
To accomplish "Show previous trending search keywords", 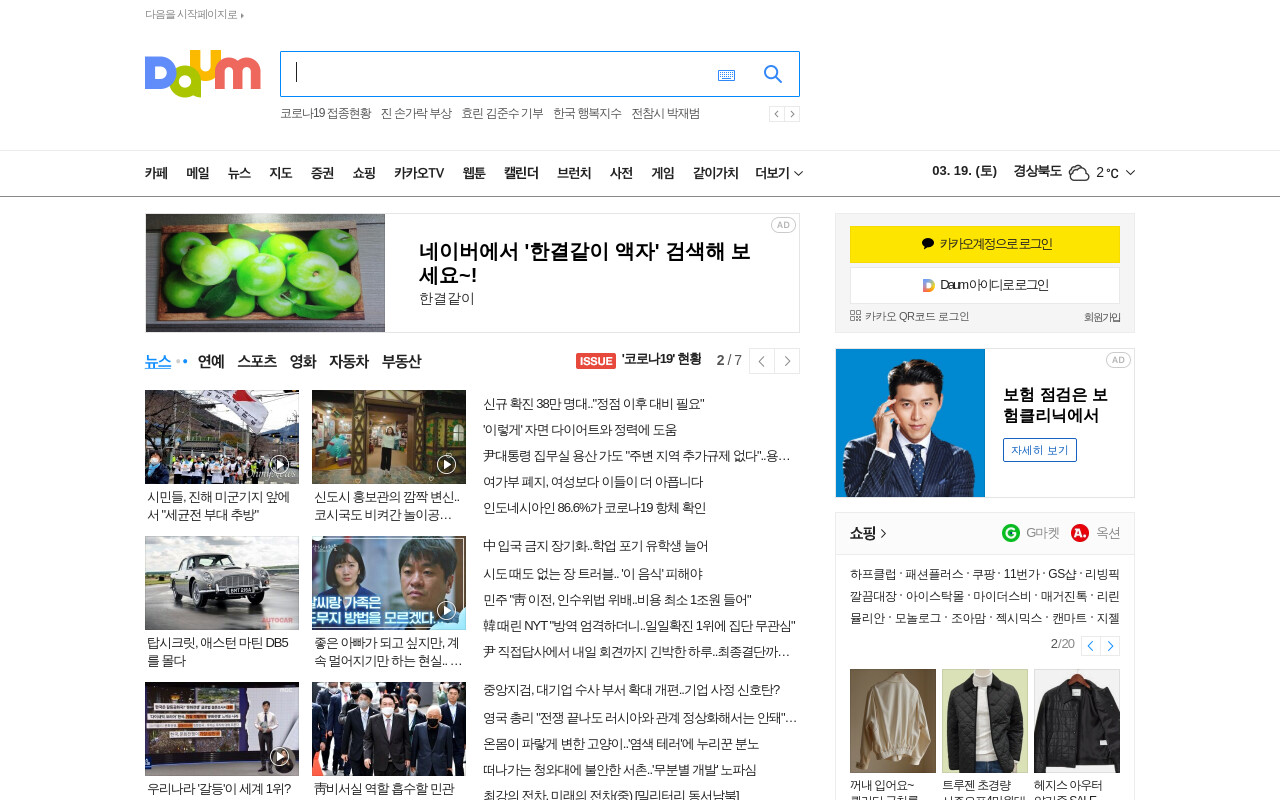I will point(776,114).
